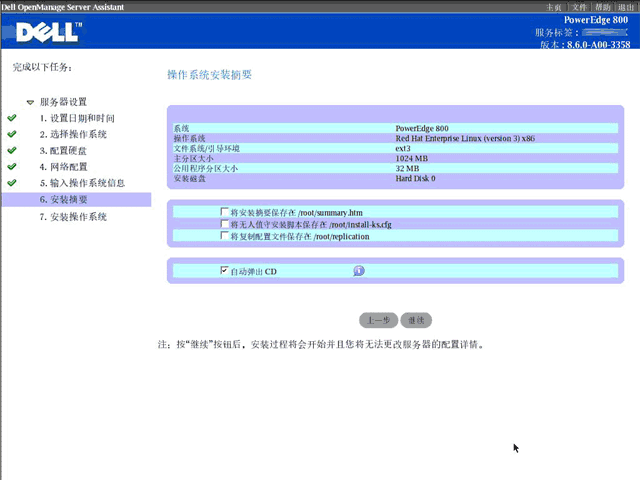Click the 继续 continue button

(x=416, y=320)
